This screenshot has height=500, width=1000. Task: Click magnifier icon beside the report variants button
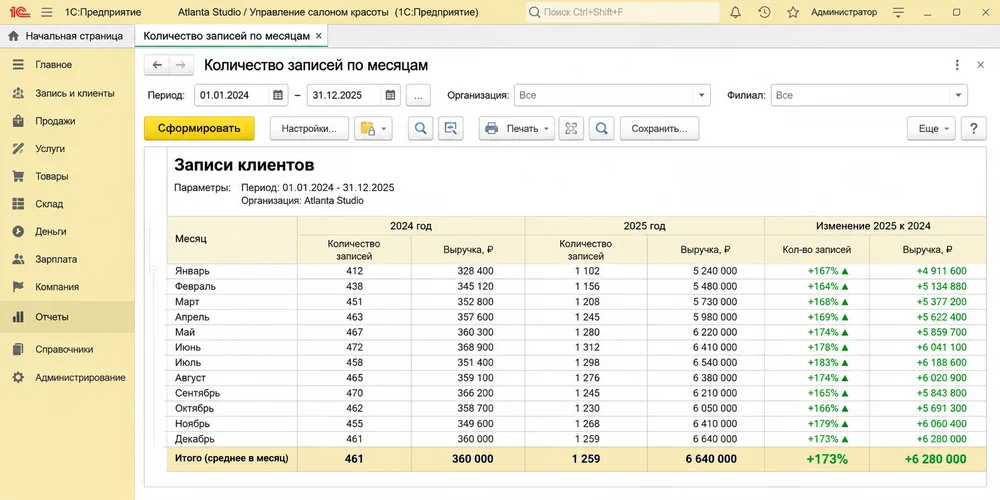click(420, 128)
